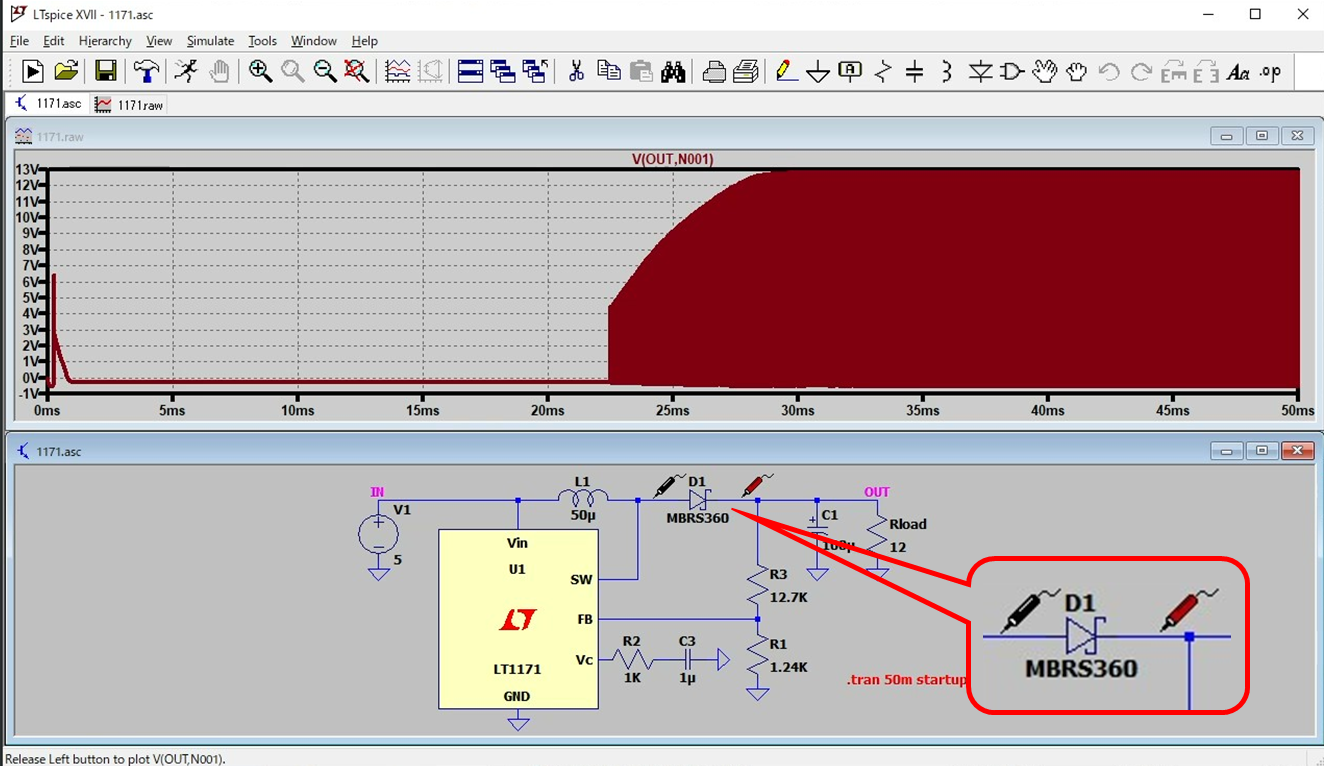Click the 1.24K value of R1
This screenshot has width=1324, height=766.
(x=789, y=667)
